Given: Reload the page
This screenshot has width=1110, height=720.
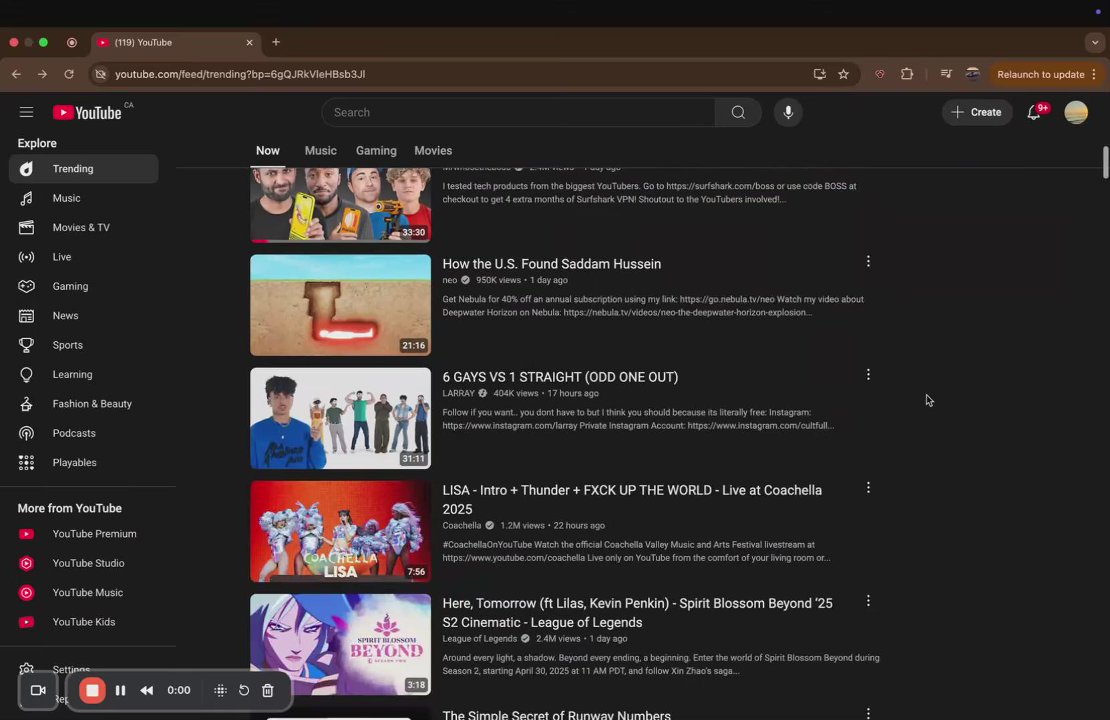Looking at the screenshot, I should [x=69, y=74].
